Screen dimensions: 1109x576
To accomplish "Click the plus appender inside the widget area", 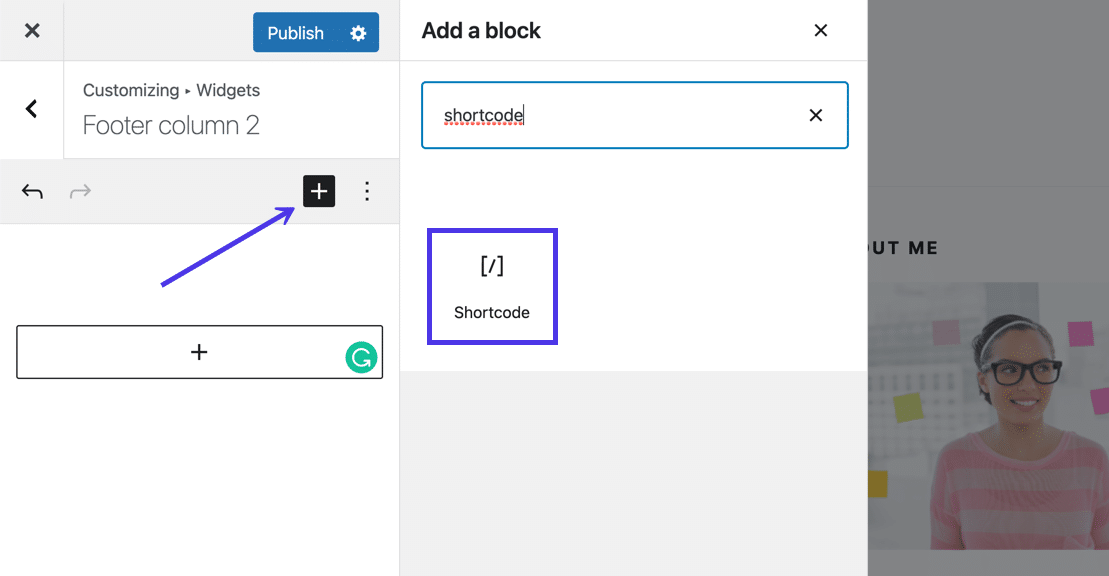I will 199,352.
